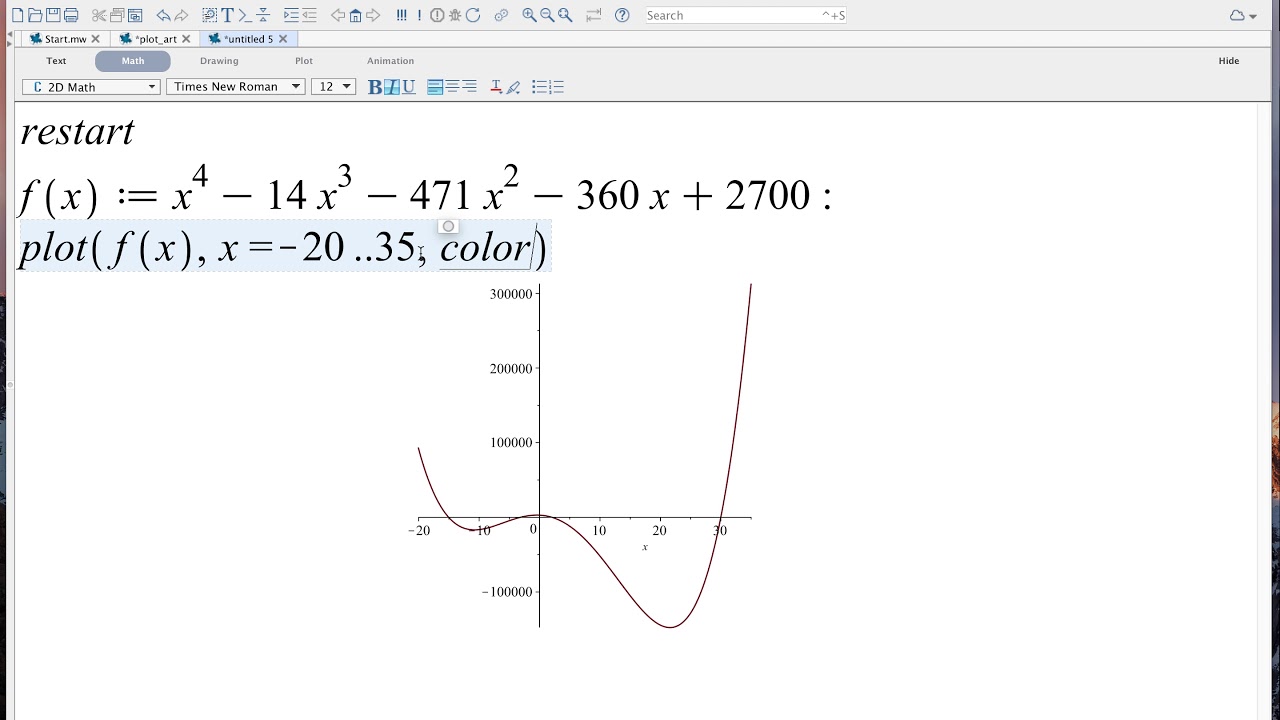
Task: Open help with the question mark icon
Action: [622, 15]
